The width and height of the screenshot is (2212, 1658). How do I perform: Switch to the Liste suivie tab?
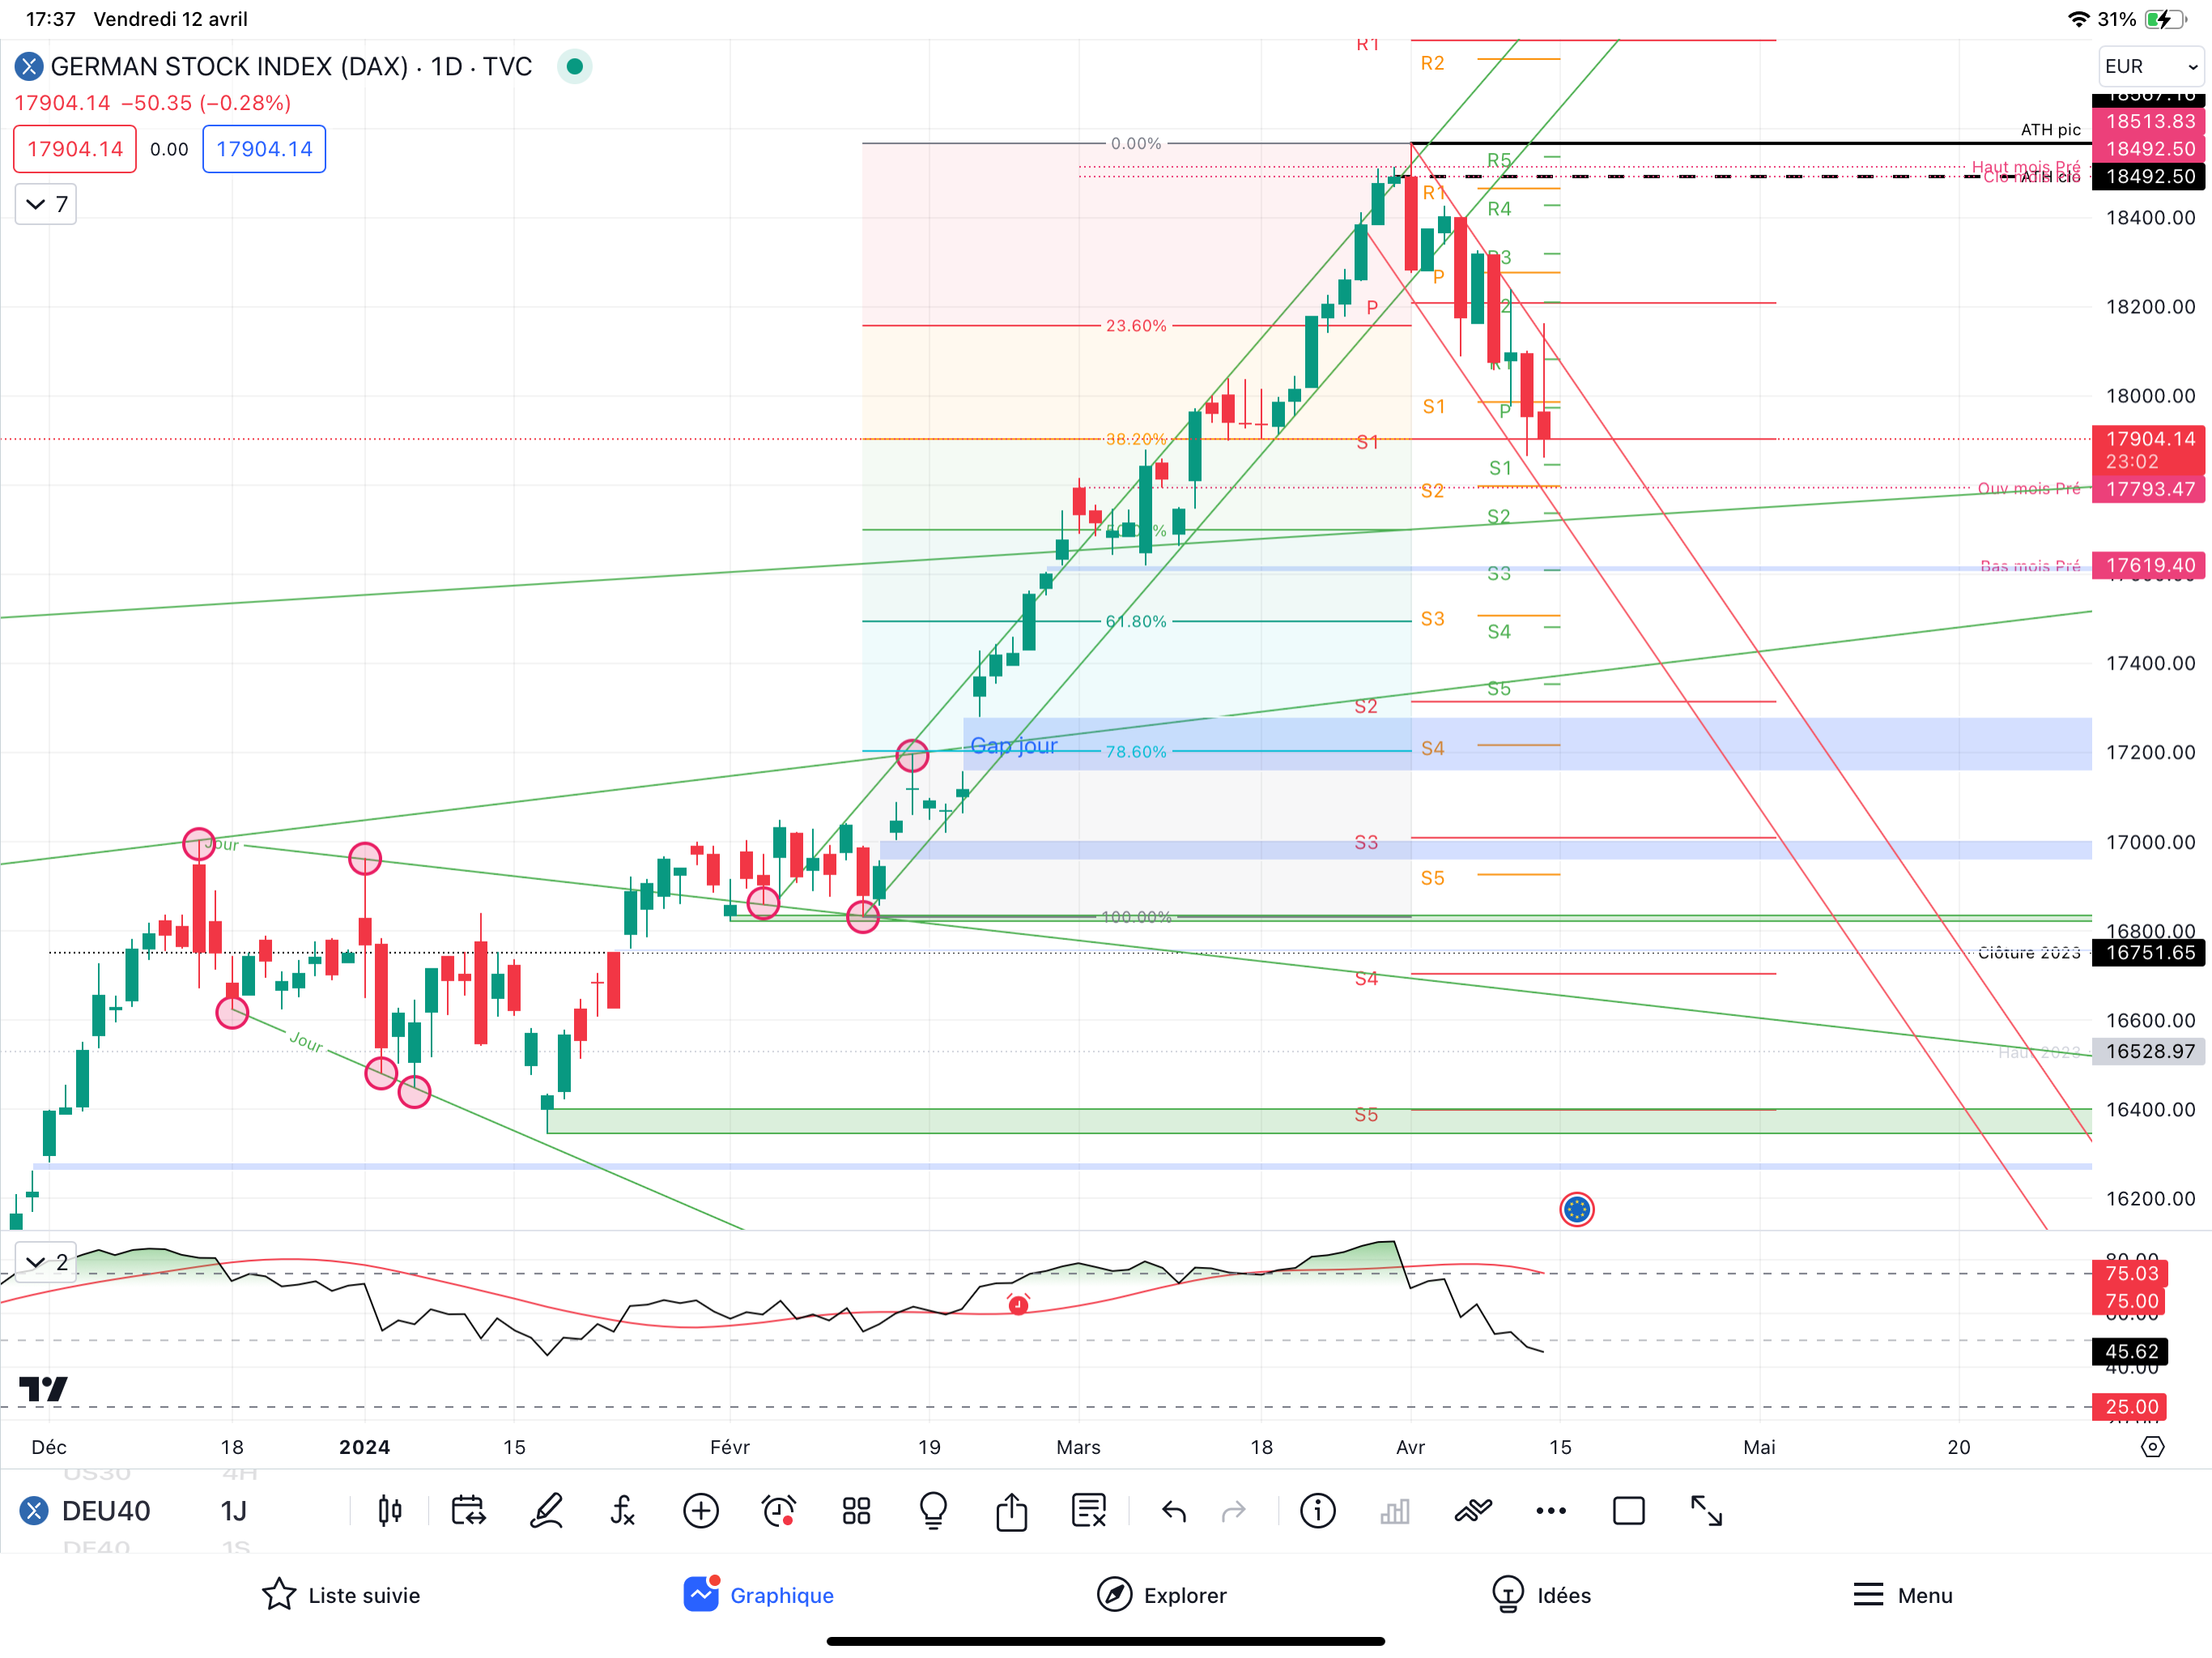341,1595
